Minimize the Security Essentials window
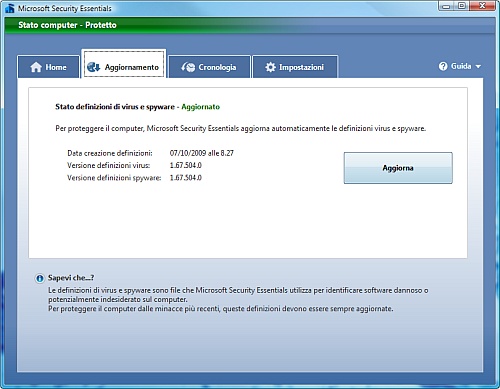 (447, 6)
